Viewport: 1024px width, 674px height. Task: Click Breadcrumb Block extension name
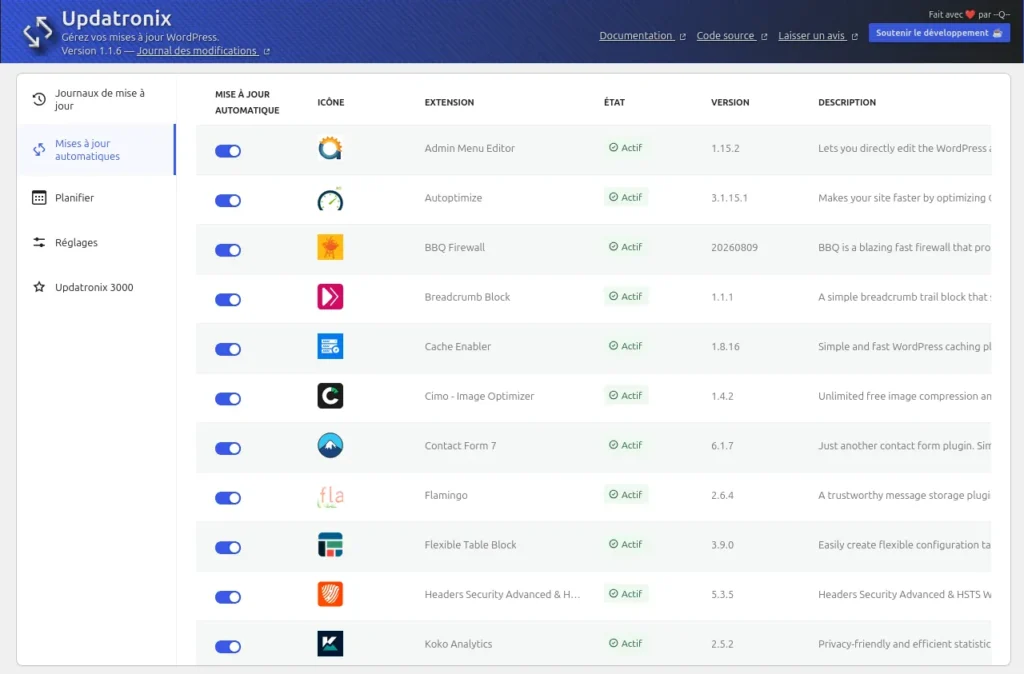coord(467,297)
